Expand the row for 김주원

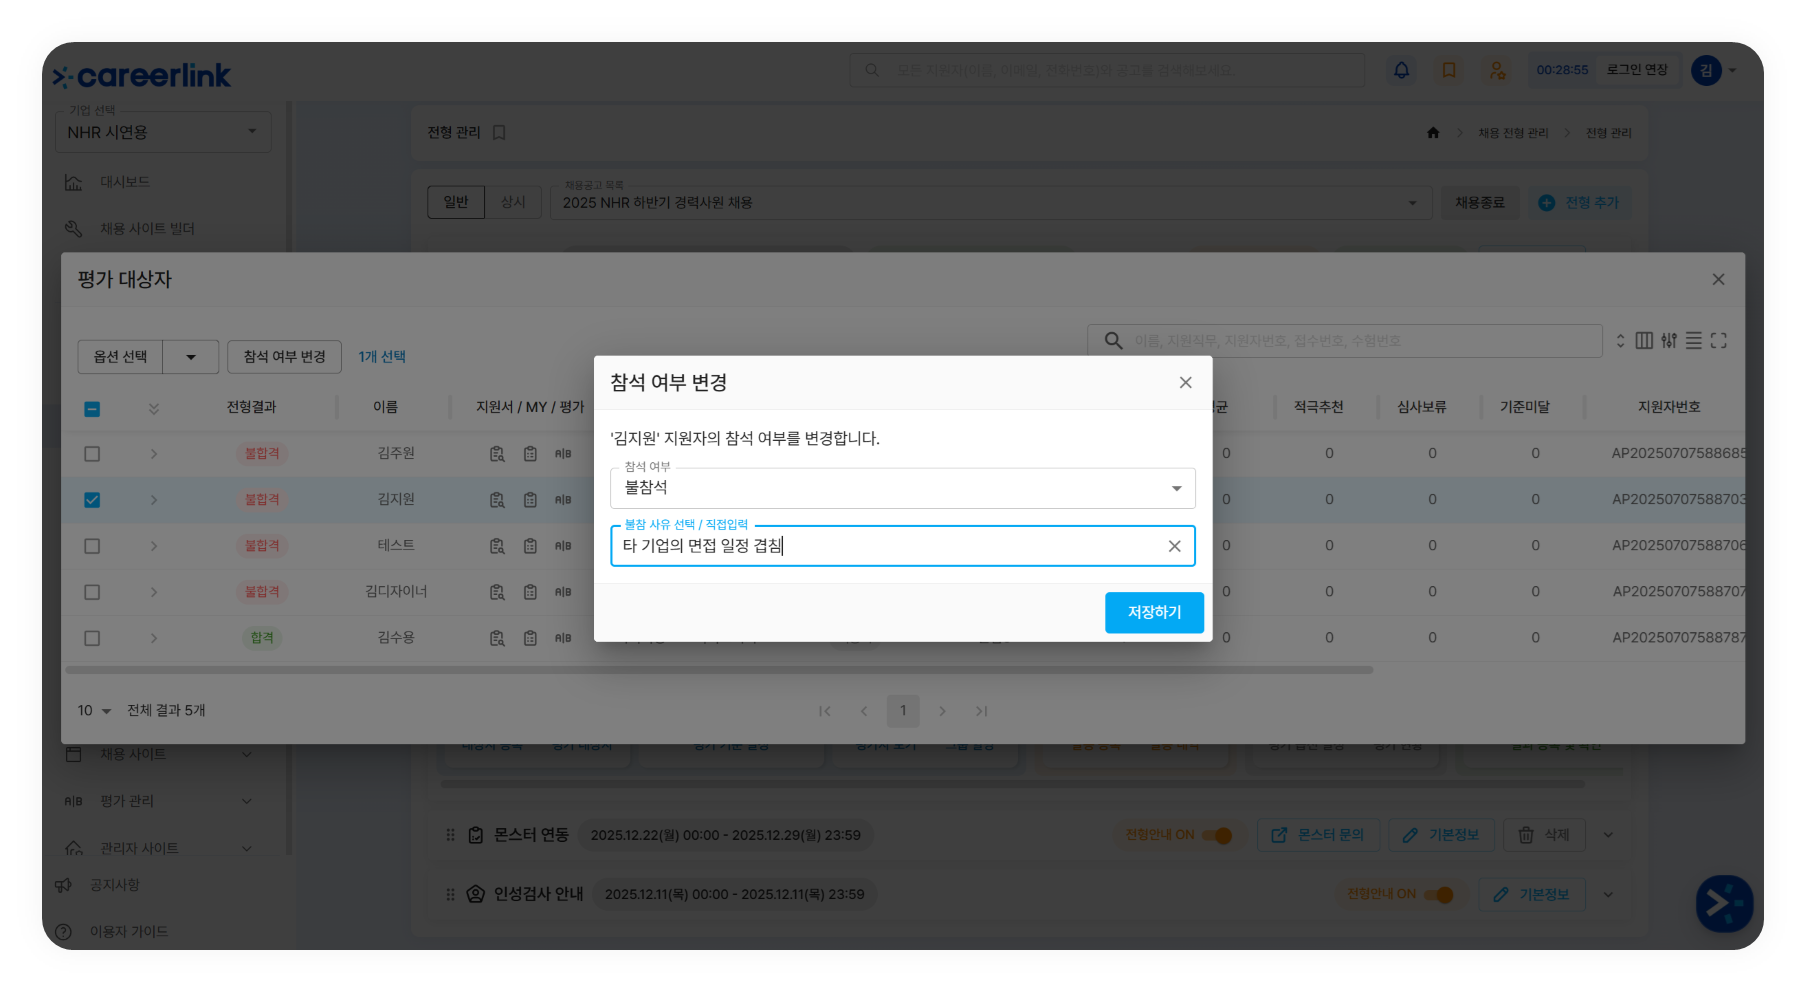coord(154,454)
